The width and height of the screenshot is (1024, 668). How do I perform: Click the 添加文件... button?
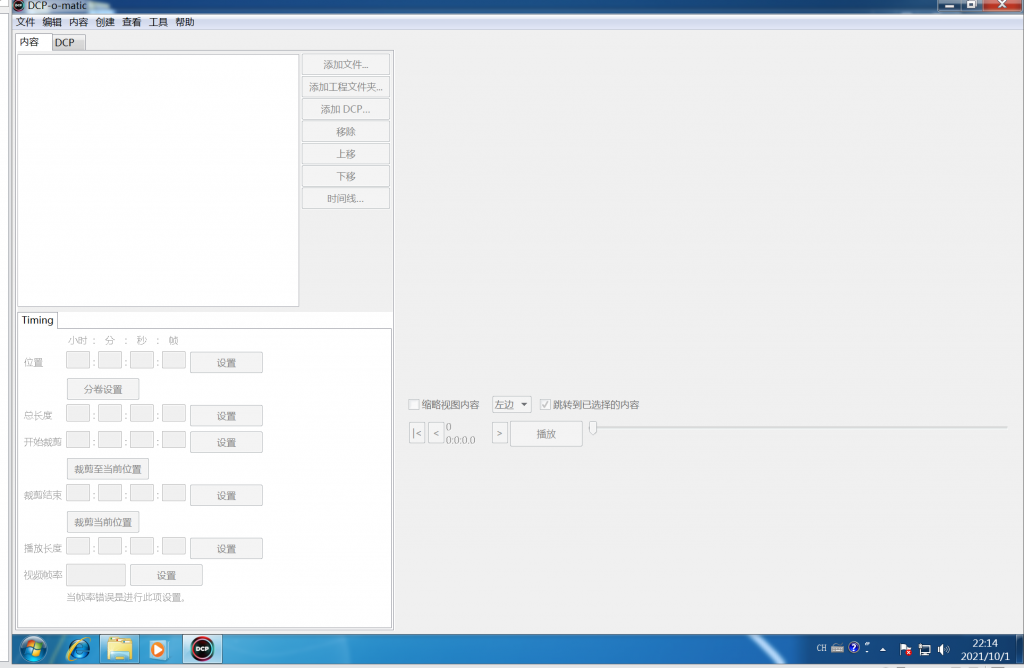[345, 65]
